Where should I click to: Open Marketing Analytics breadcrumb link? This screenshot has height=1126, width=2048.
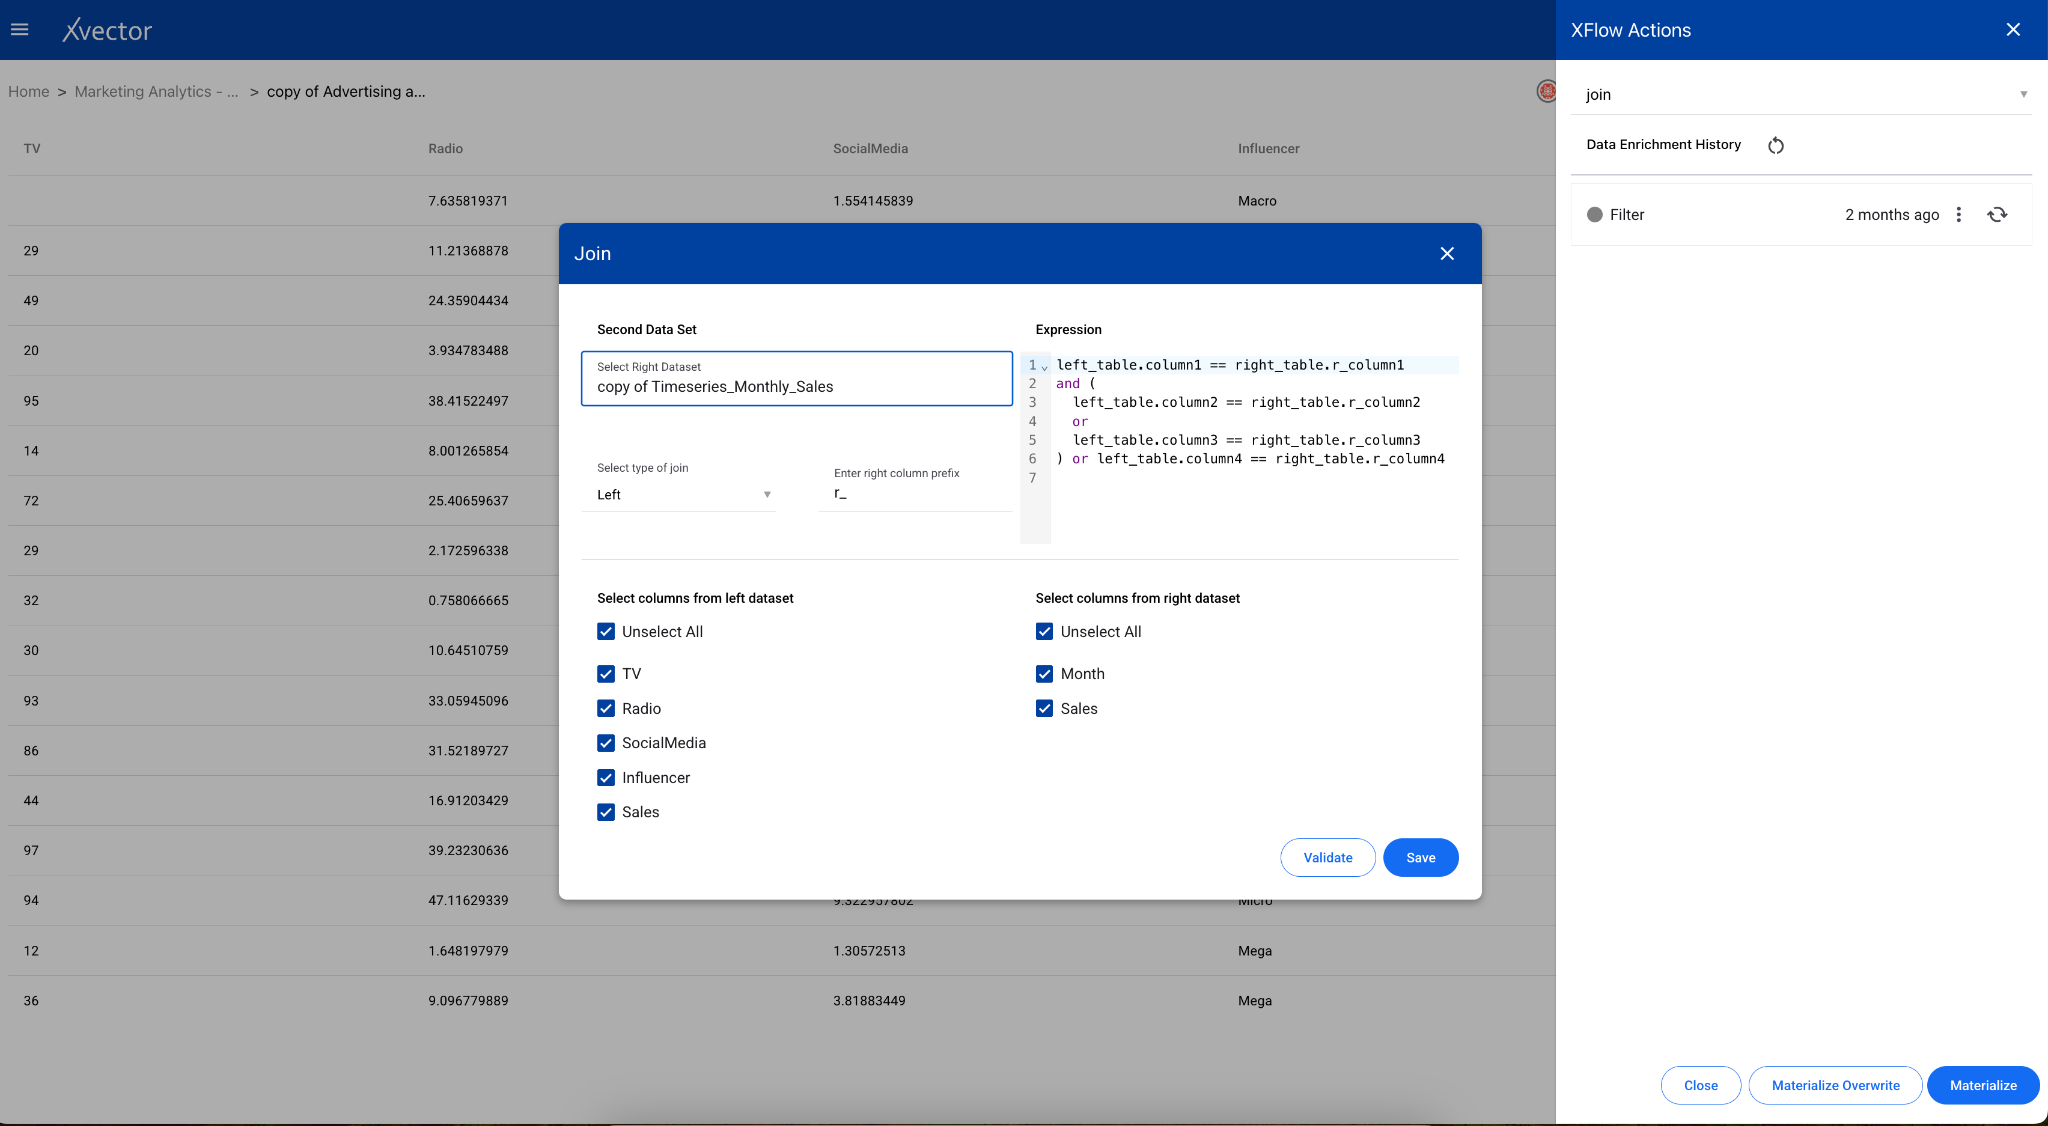point(157,92)
